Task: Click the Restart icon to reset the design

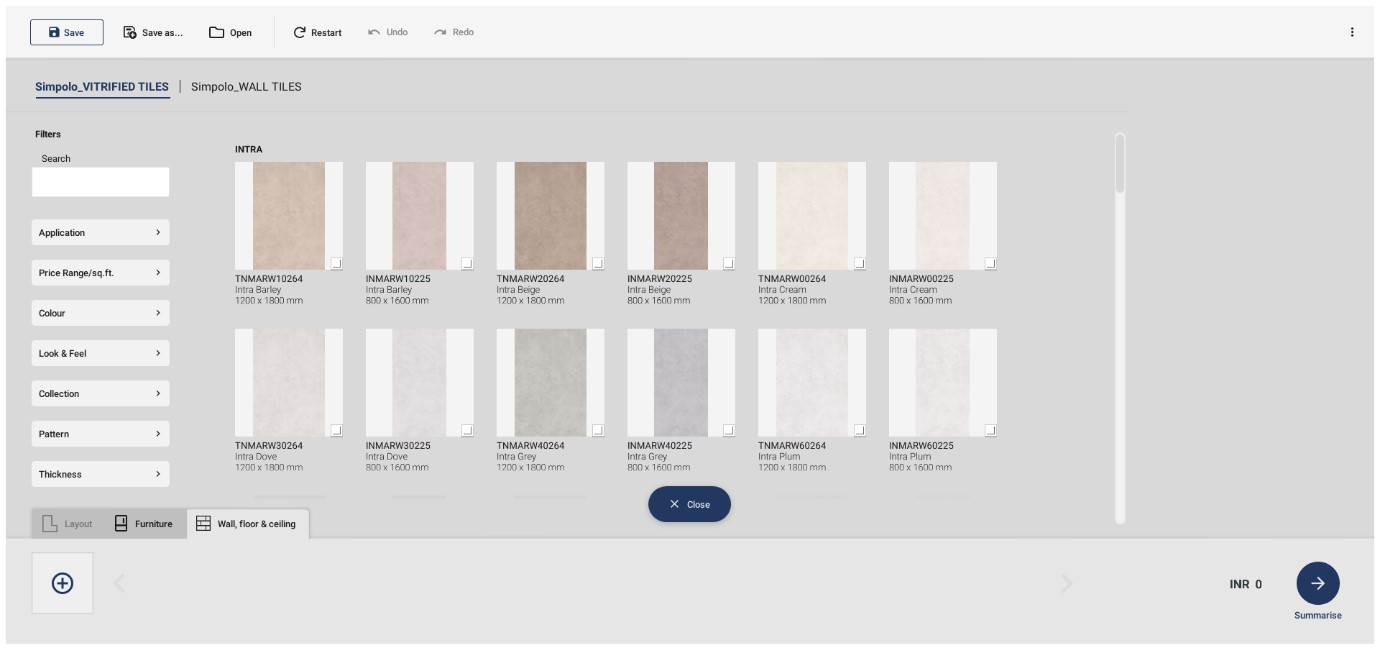Action: (x=300, y=31)
